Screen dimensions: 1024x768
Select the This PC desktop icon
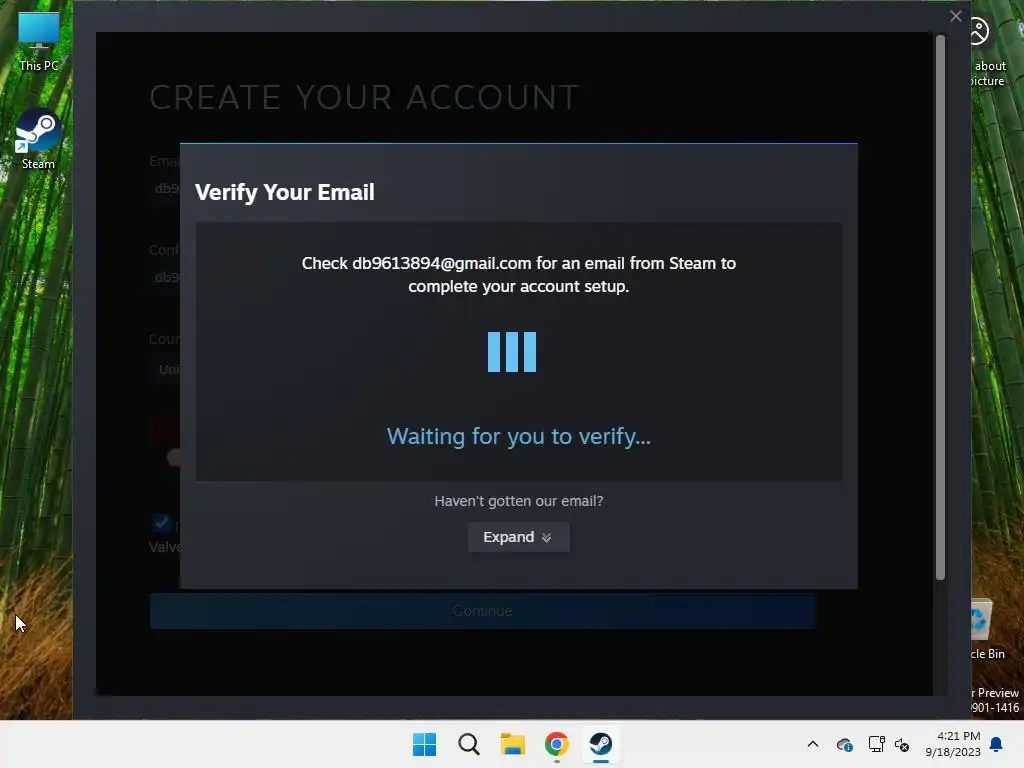[x=39, y=42]
